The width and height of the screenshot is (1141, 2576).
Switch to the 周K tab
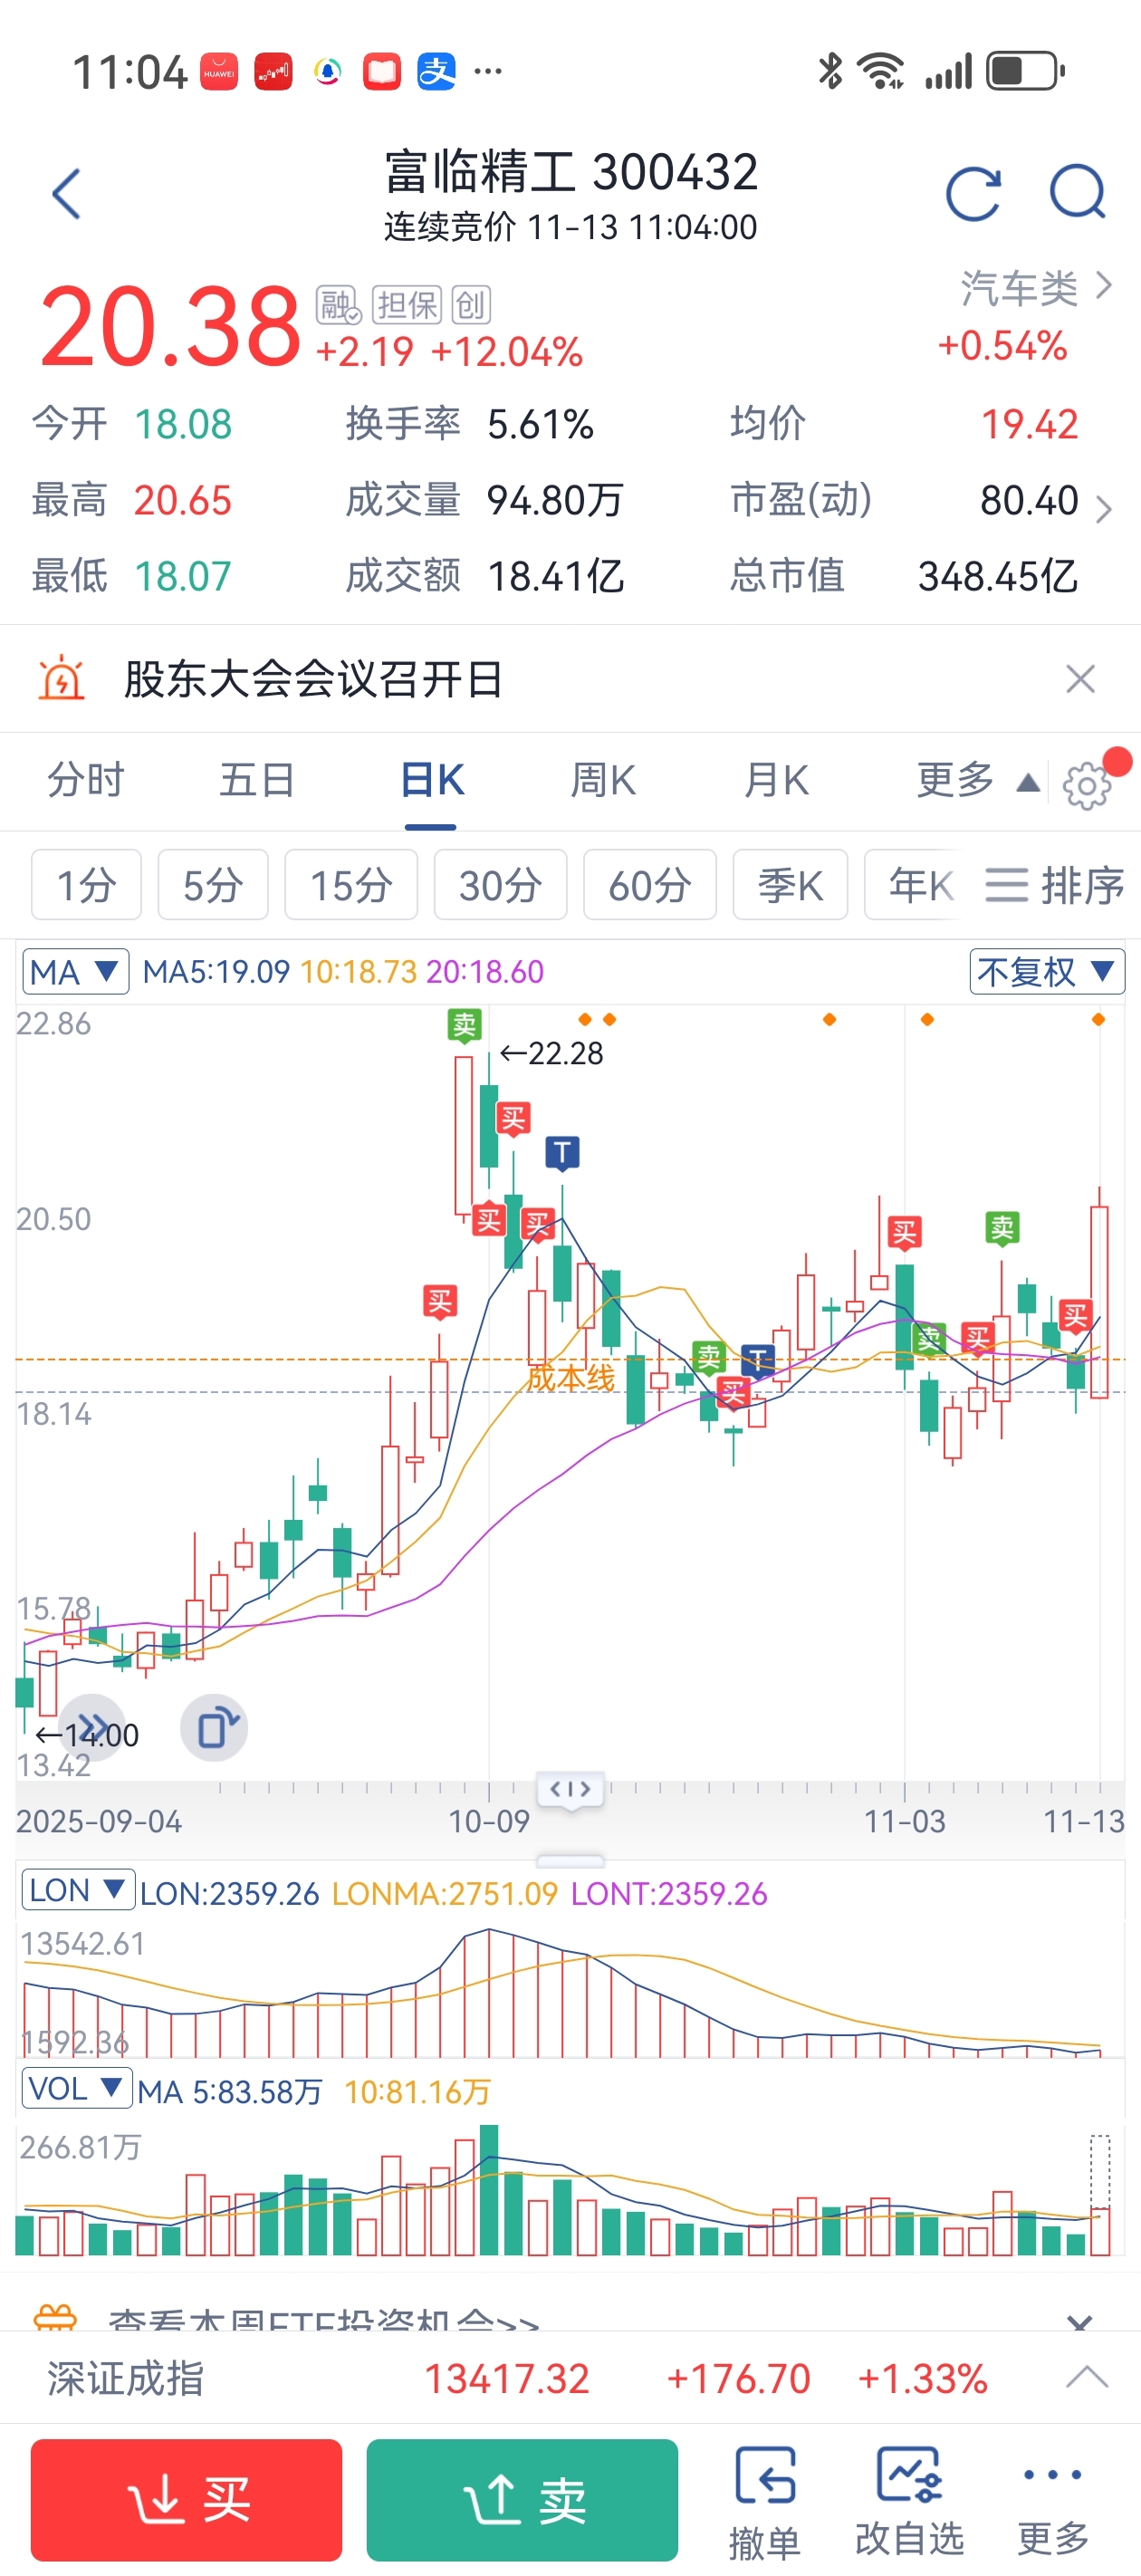(603, 780)
